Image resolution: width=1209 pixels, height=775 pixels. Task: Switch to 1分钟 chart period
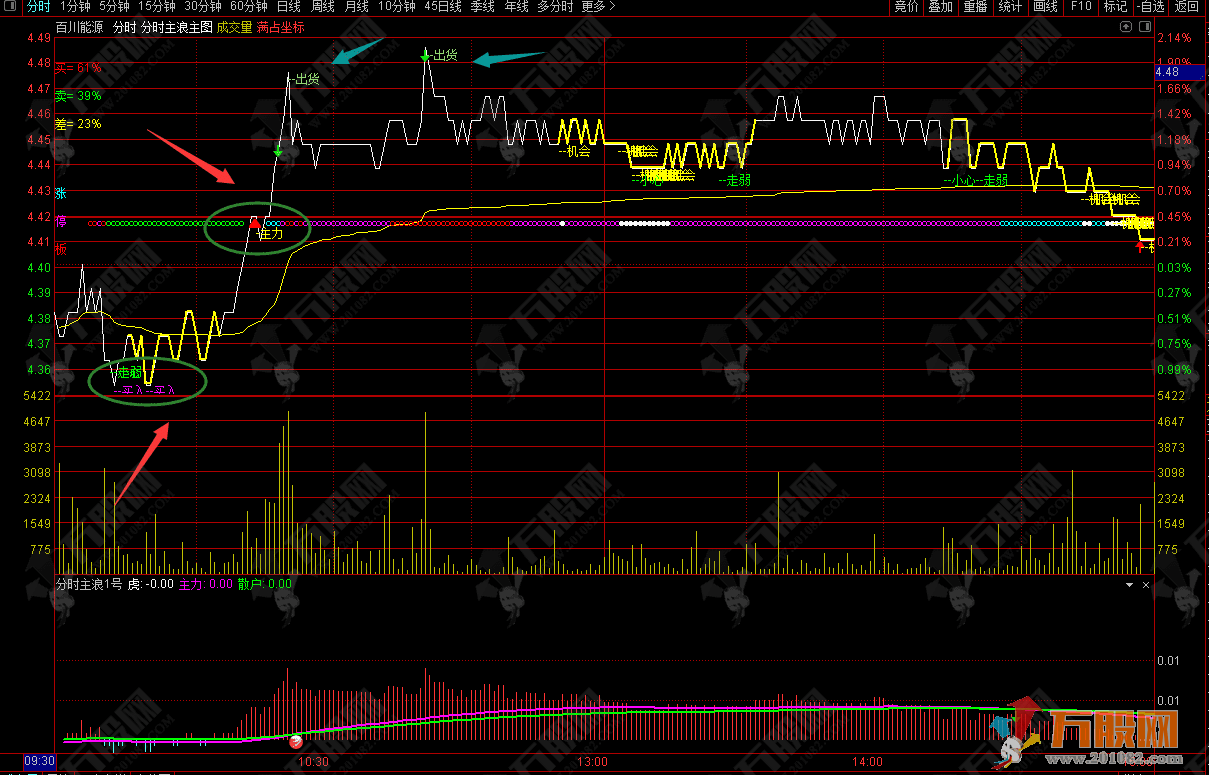pos(75,7)
